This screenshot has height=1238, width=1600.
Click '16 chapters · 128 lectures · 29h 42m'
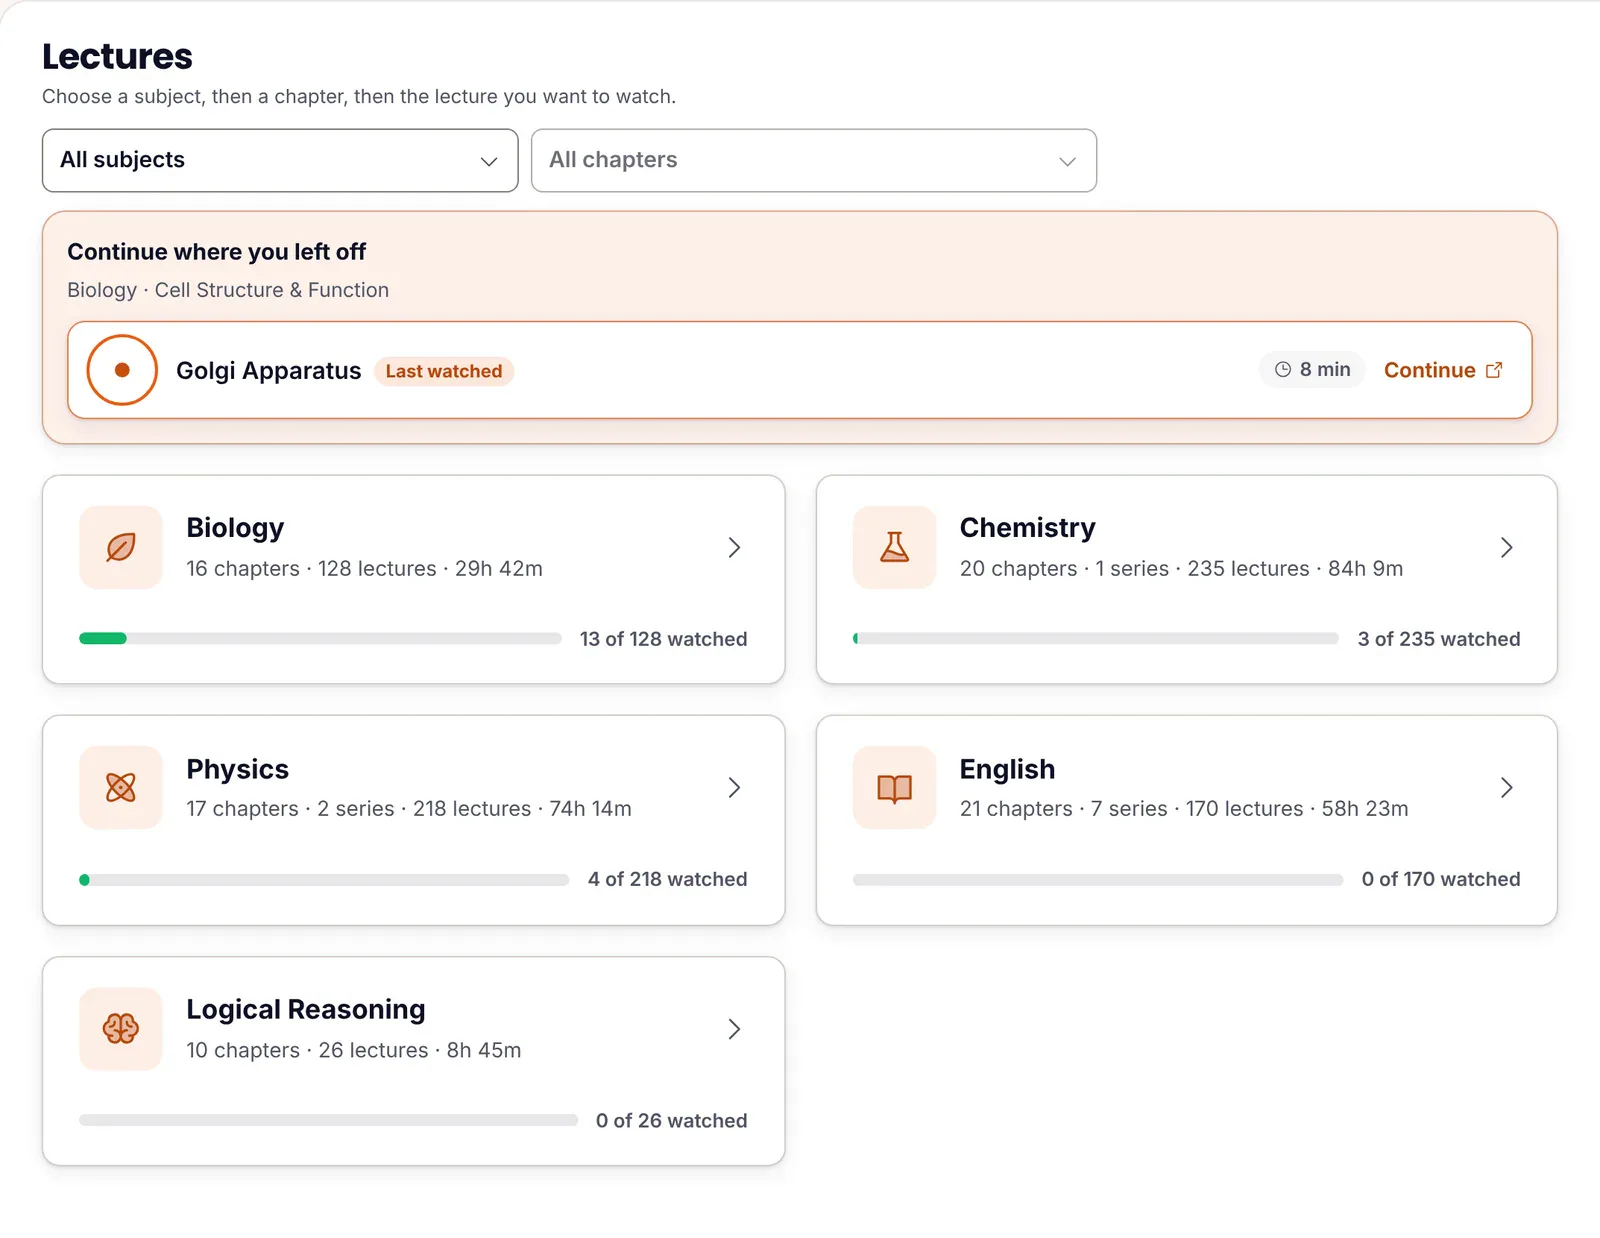click(x=364, y=568)
